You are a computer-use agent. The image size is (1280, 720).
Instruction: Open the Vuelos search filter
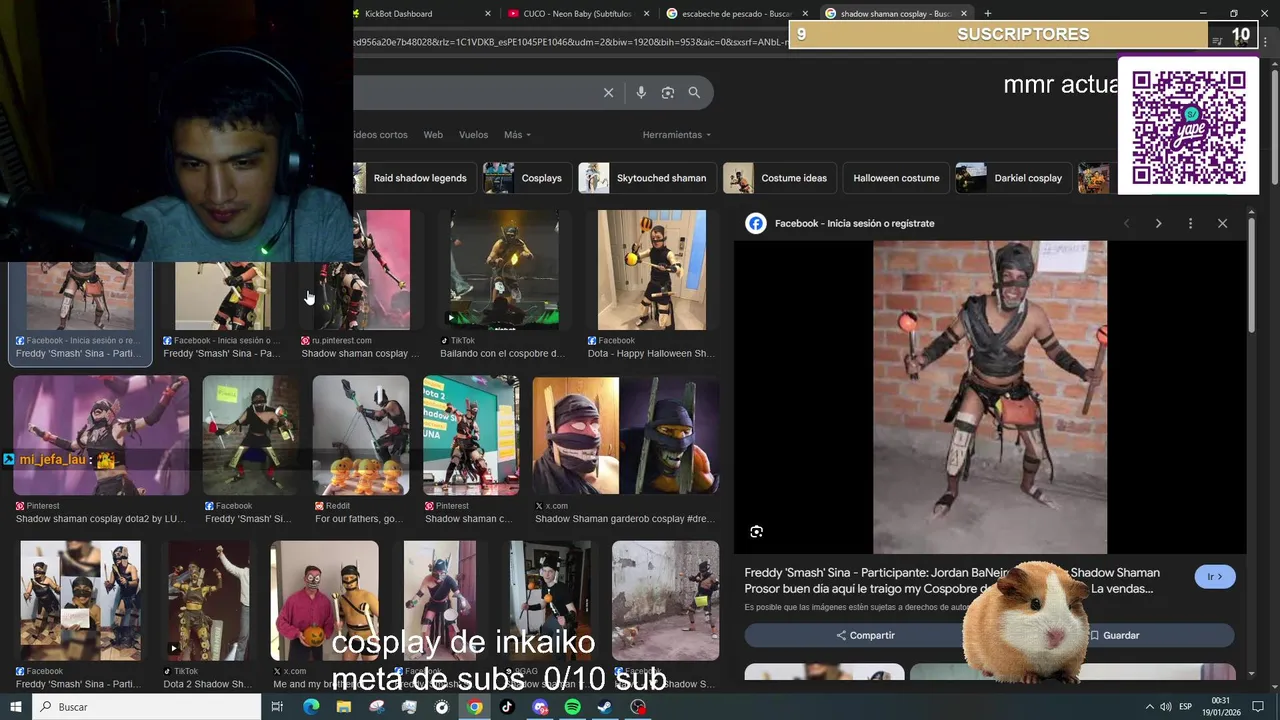point(473,135)
